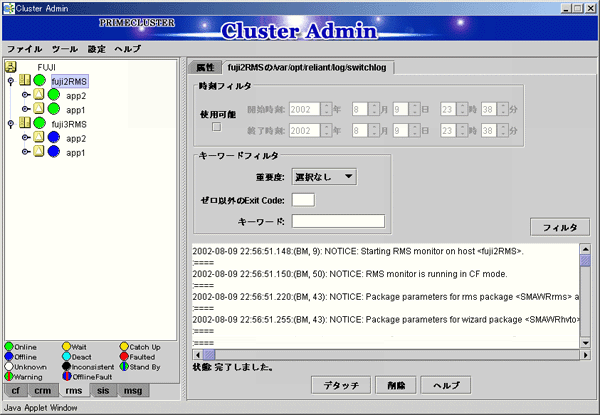The width and height of the screenshot is (600, 415).
Task: Open the ヘルプ menu
Action: [128, 49]
